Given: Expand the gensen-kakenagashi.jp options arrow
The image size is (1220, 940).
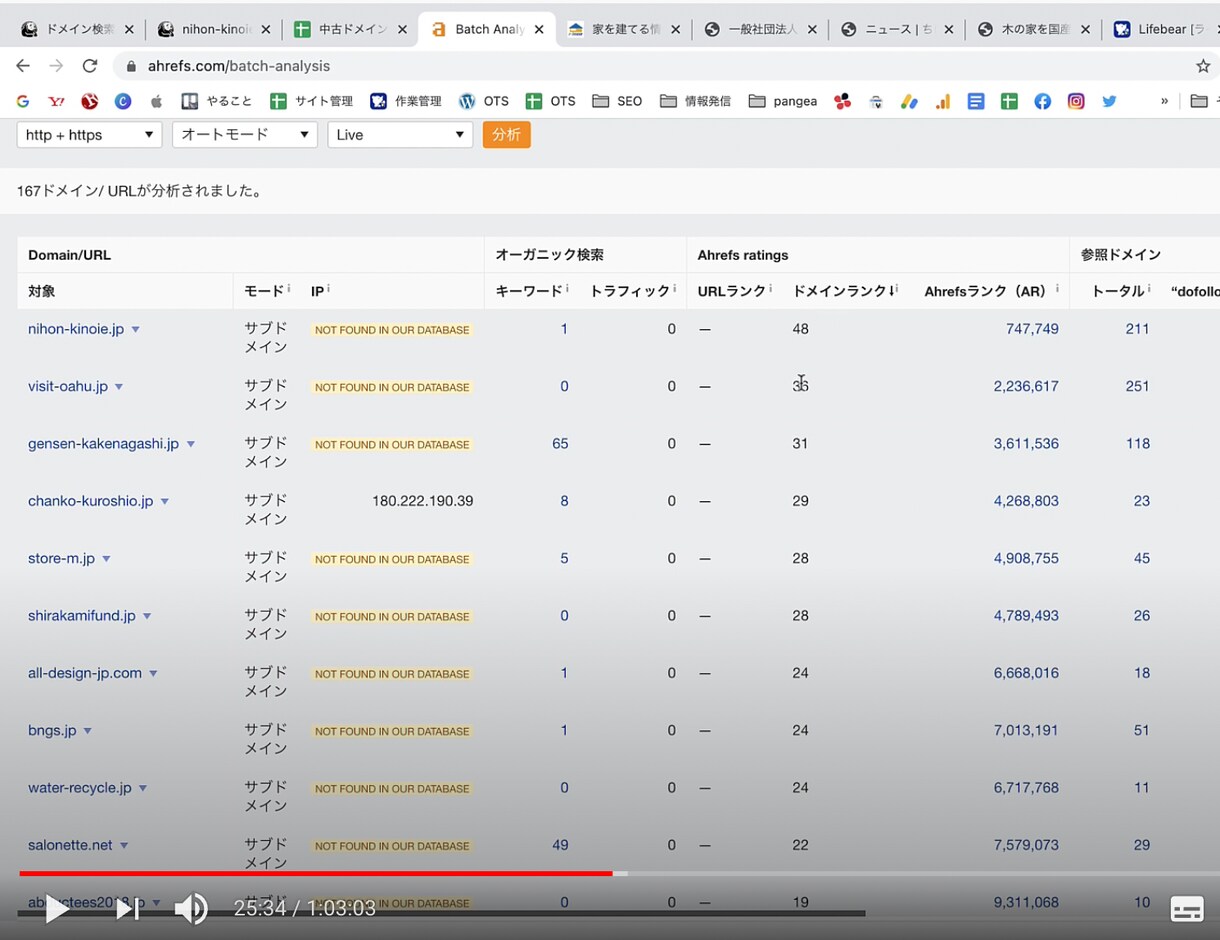Looking at the screenshot, I should [x=191, y=444].
